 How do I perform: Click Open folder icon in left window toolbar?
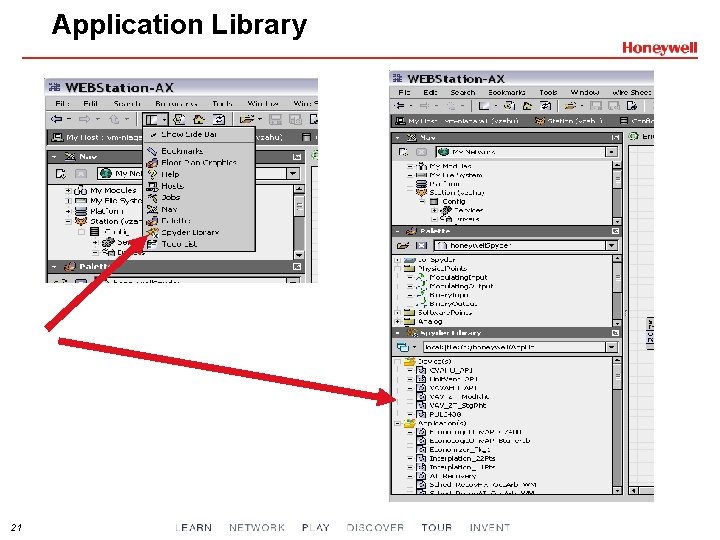(247, 120)
